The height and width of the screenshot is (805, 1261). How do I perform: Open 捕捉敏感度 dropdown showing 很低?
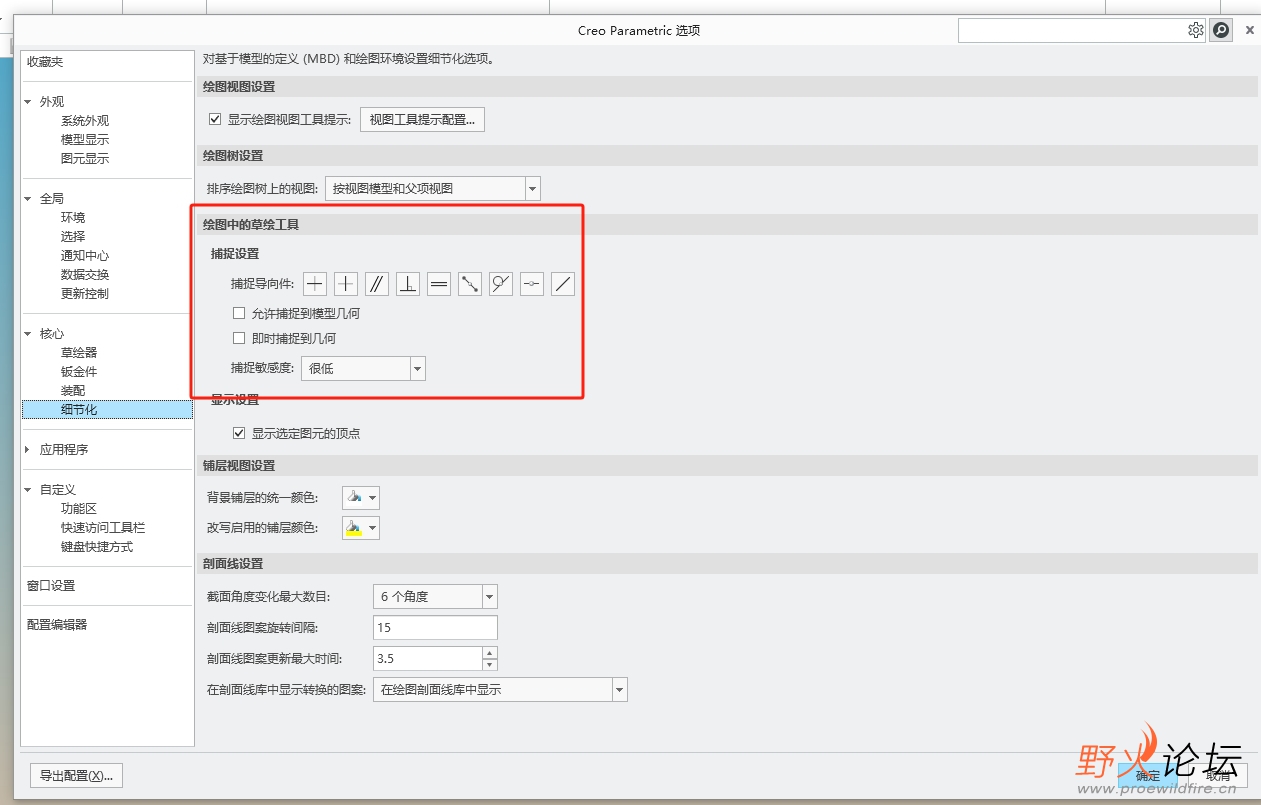click(x=363, y=368)
